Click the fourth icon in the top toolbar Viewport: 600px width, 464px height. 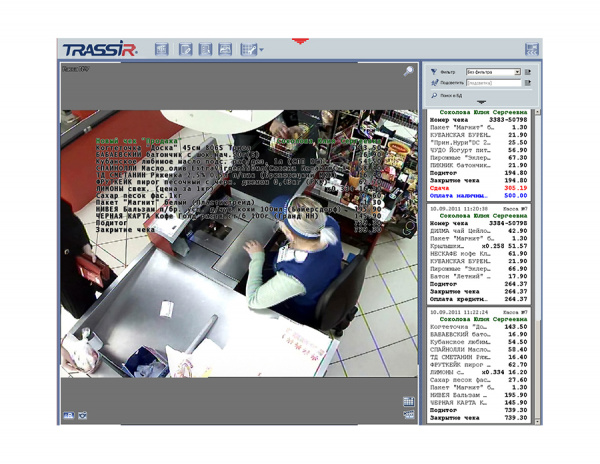click(x=226, y=49)
